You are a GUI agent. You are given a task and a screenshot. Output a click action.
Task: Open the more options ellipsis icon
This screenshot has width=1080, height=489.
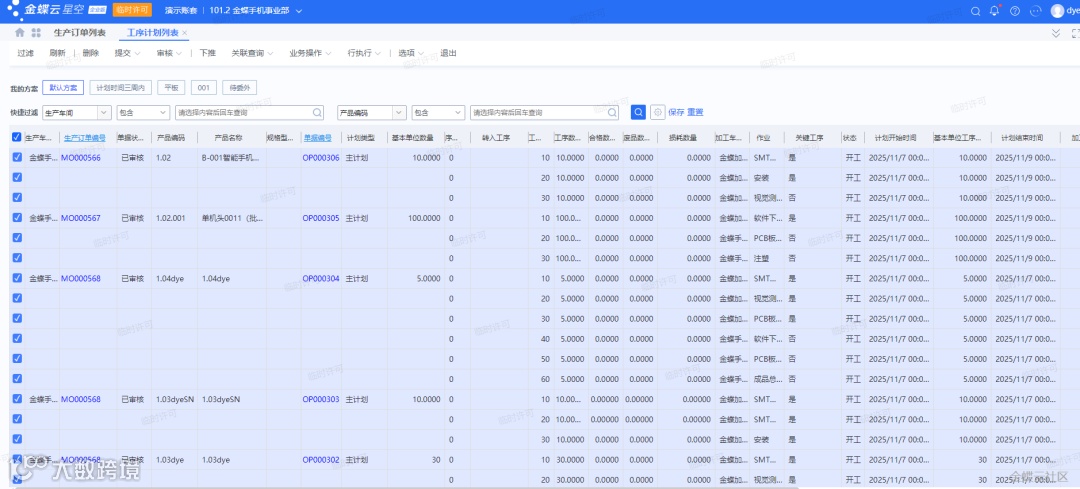1035,11
